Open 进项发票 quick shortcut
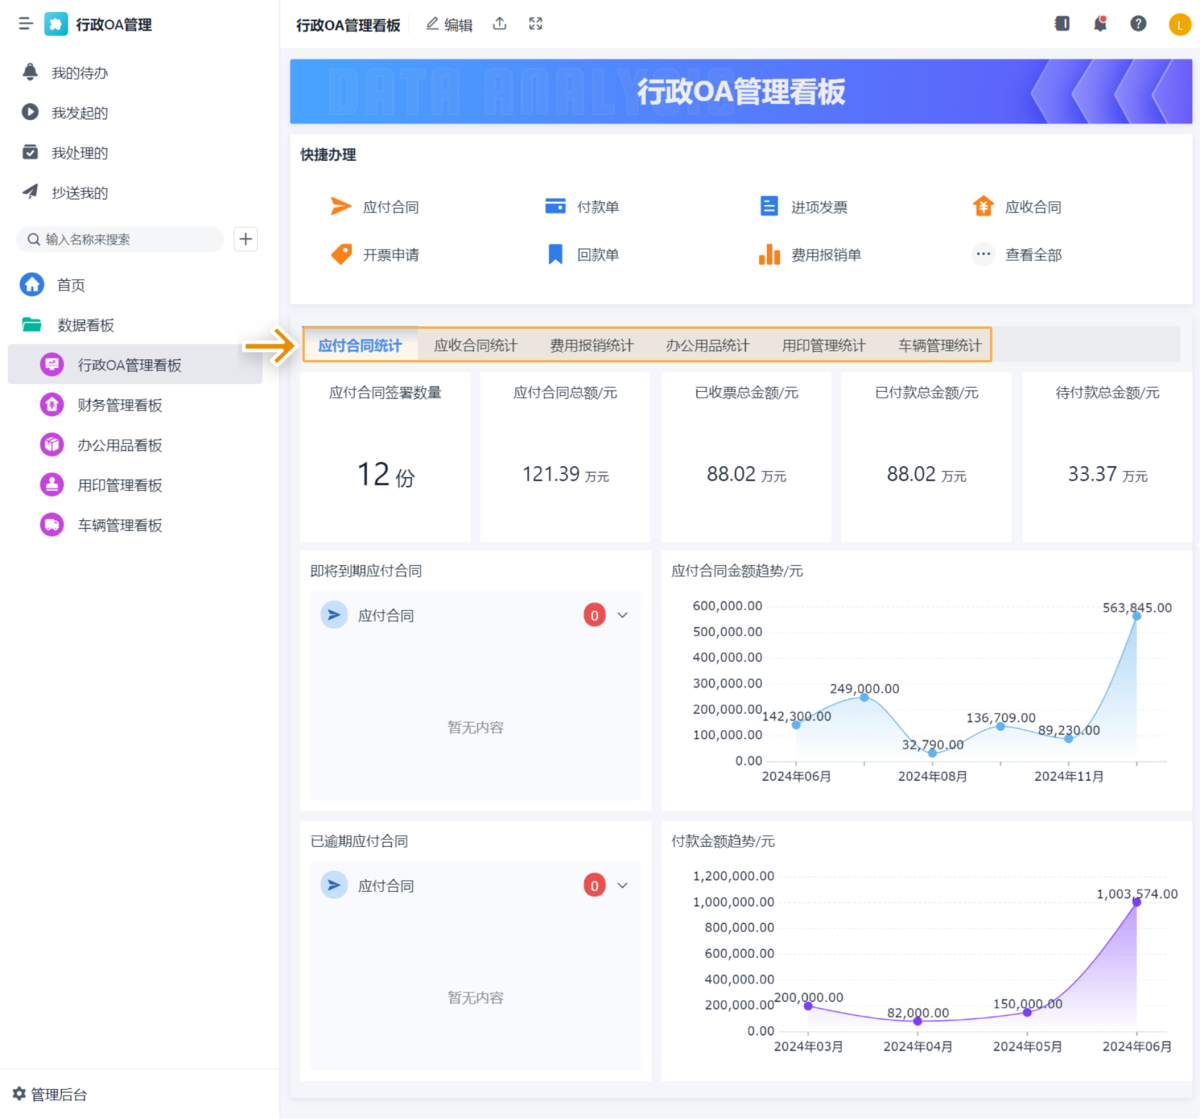1200x1119 pixels. click(x=803, y=207)
